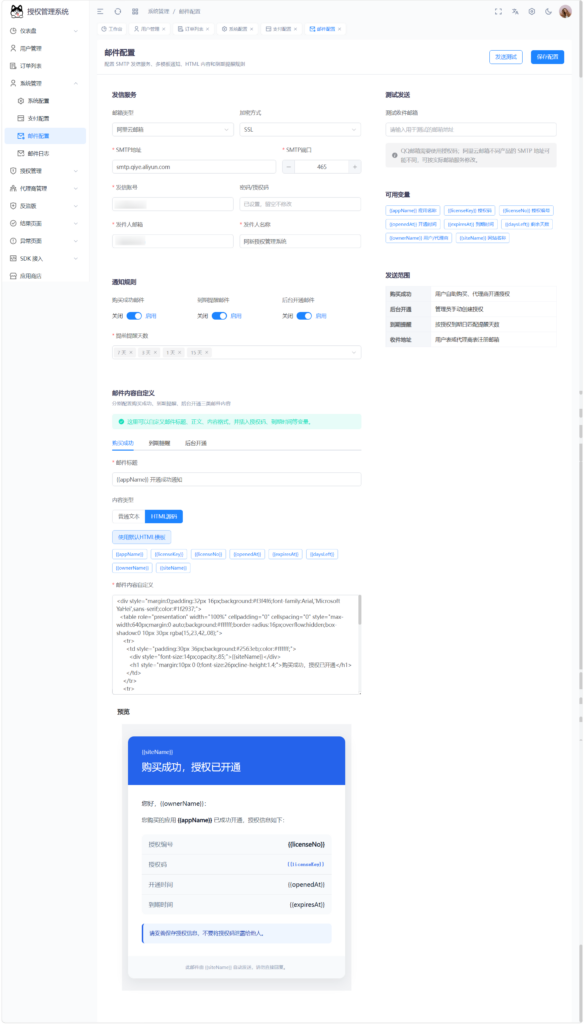This screenshot has height=1024, width=584.
Task: Click the {{appName}} 应用名称 variable chip
Action: [x=414, y=211]
